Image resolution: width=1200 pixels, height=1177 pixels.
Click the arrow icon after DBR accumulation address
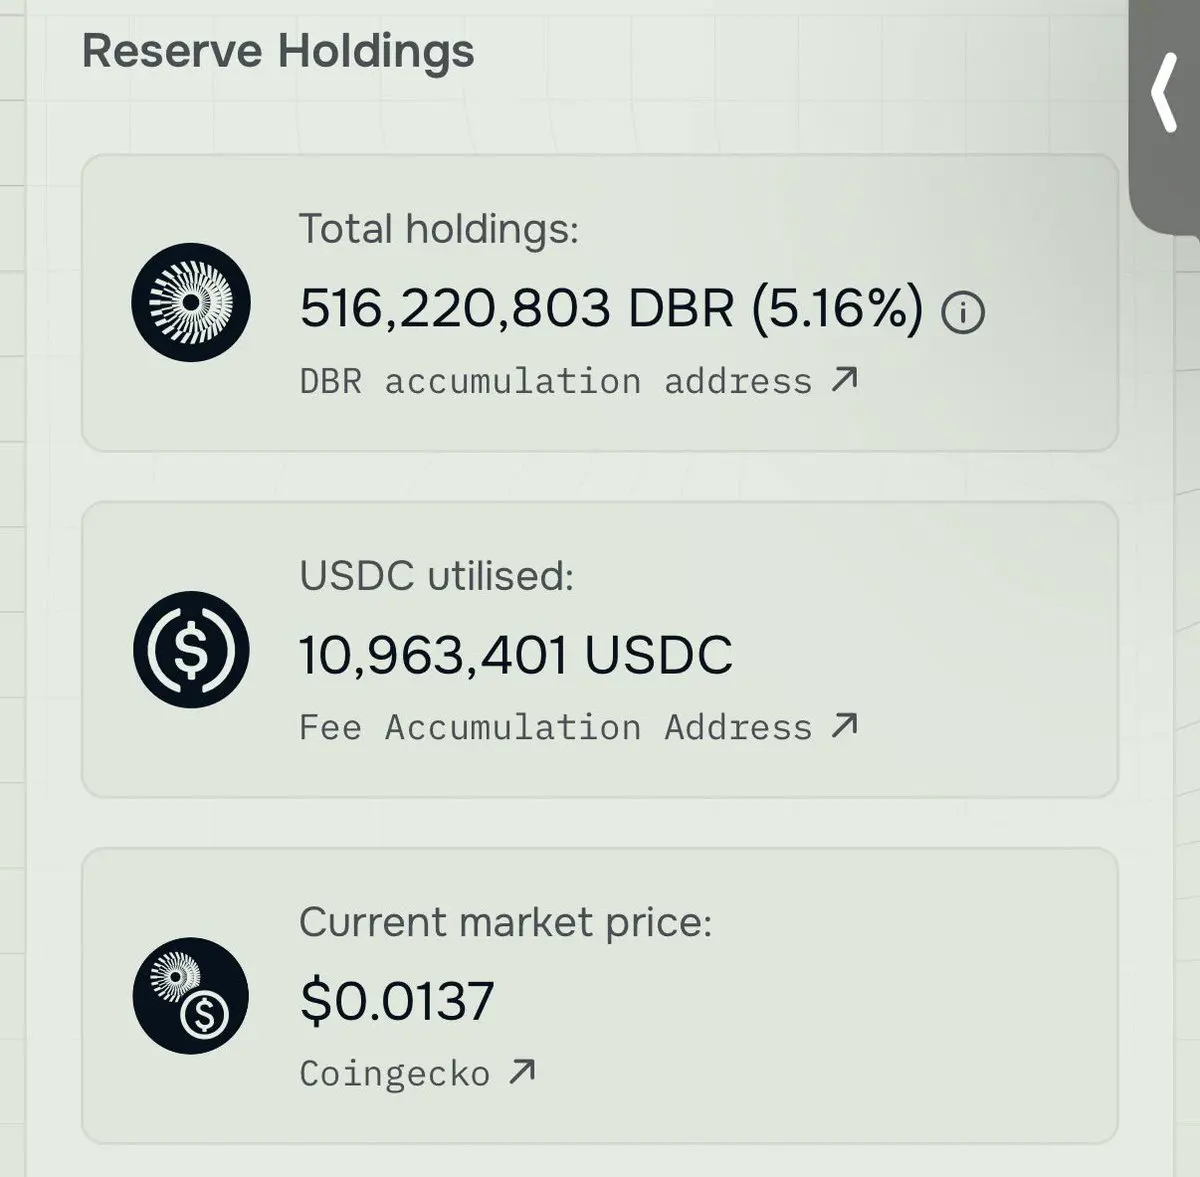[845, 380]
